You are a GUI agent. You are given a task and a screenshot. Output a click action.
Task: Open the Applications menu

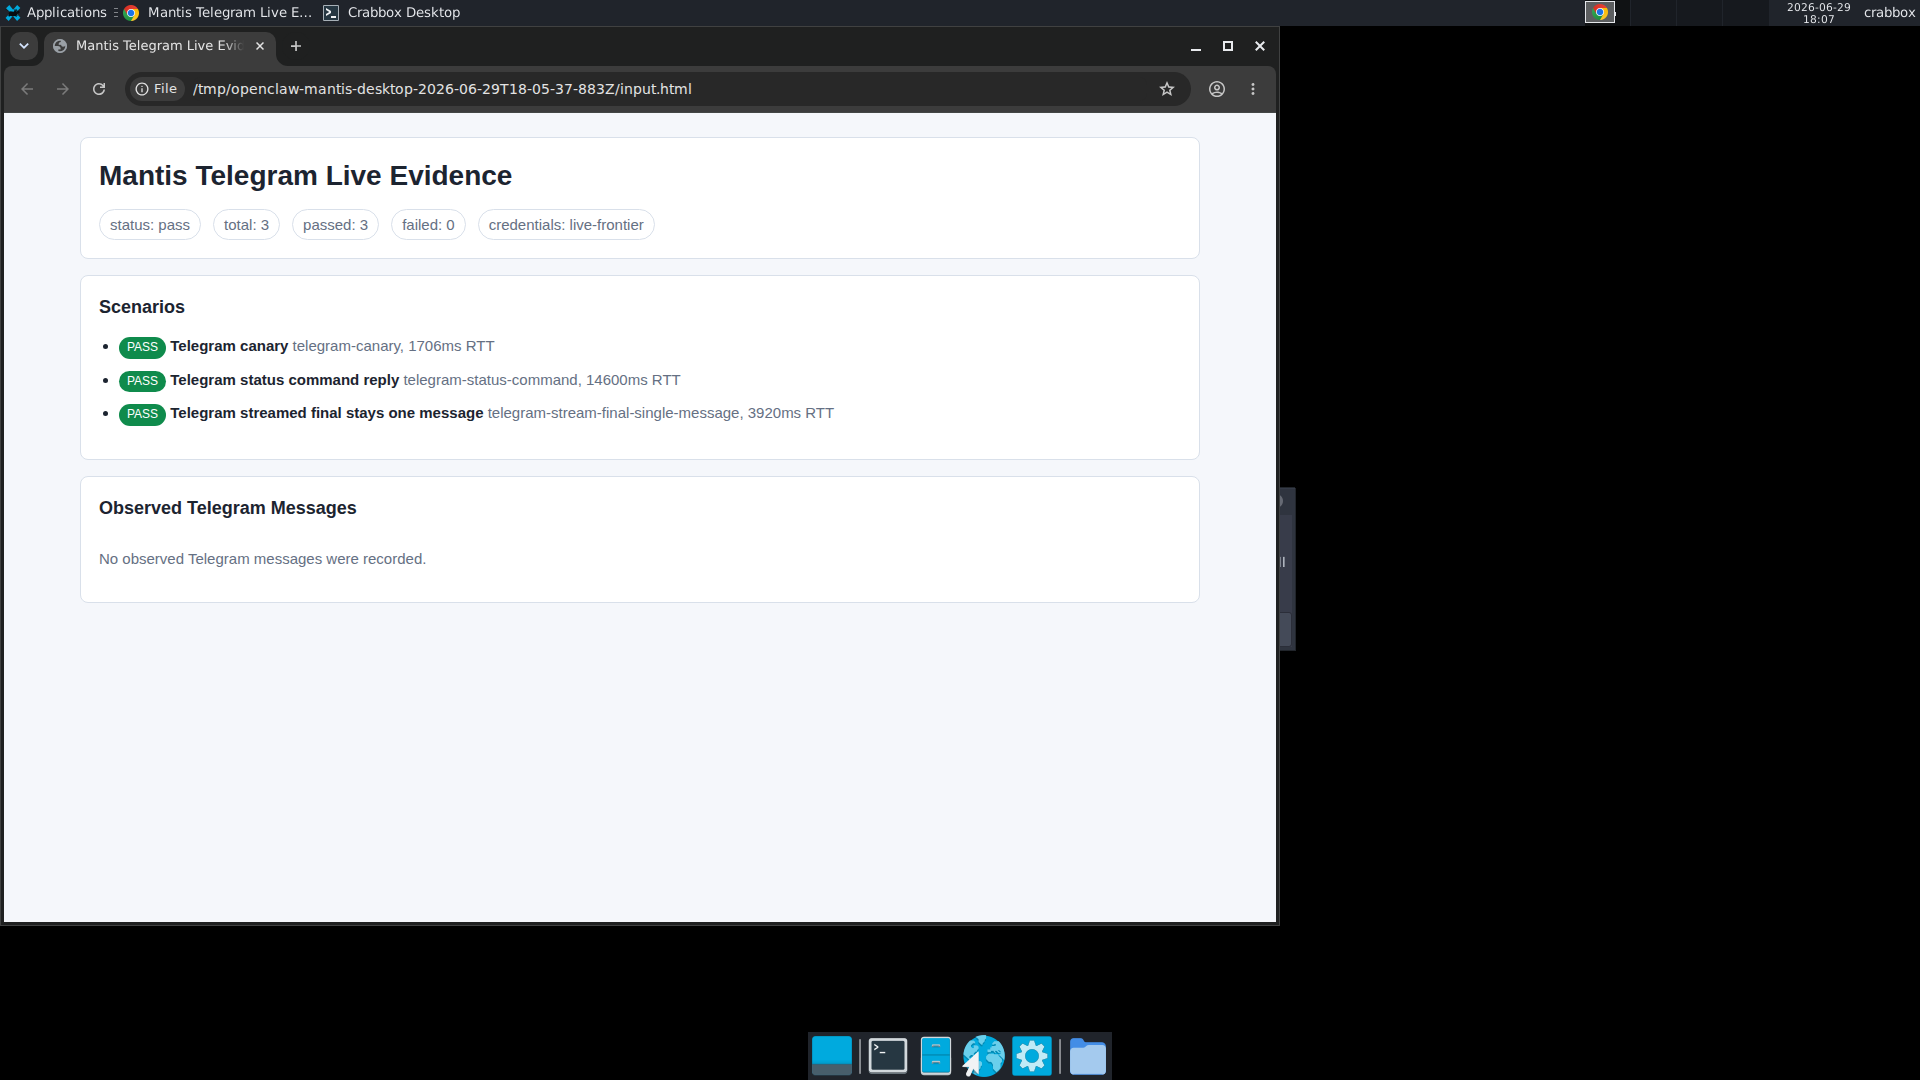coord(56,13)
